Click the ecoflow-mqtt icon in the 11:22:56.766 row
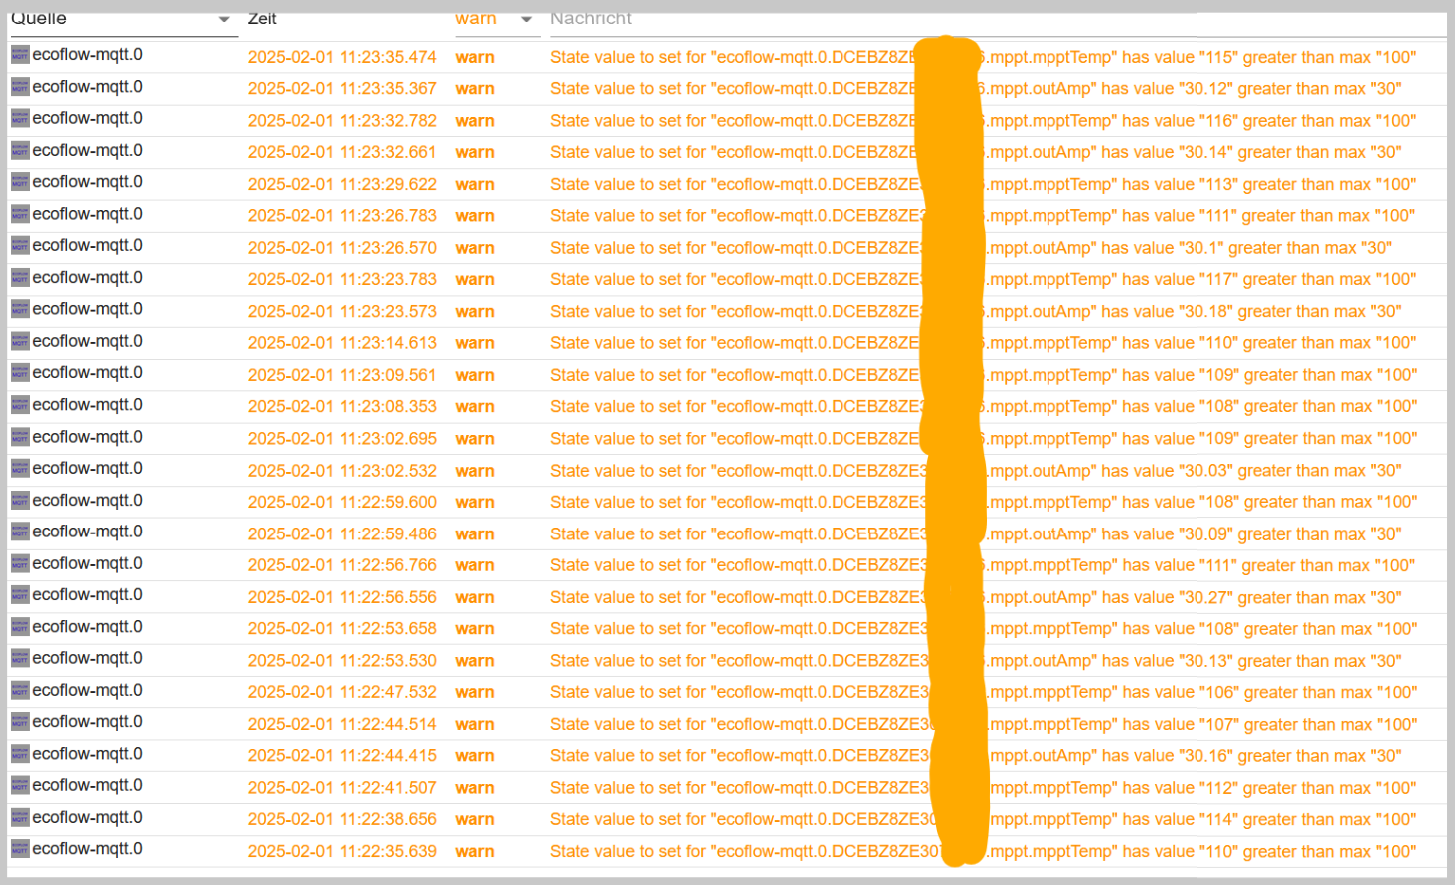 click(x=20, y=563)
